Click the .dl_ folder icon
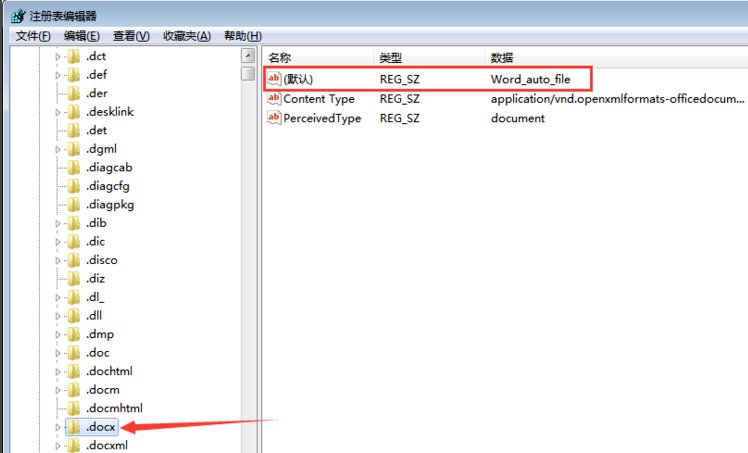The height and width of the screenshot is (453, 748). 73,298
